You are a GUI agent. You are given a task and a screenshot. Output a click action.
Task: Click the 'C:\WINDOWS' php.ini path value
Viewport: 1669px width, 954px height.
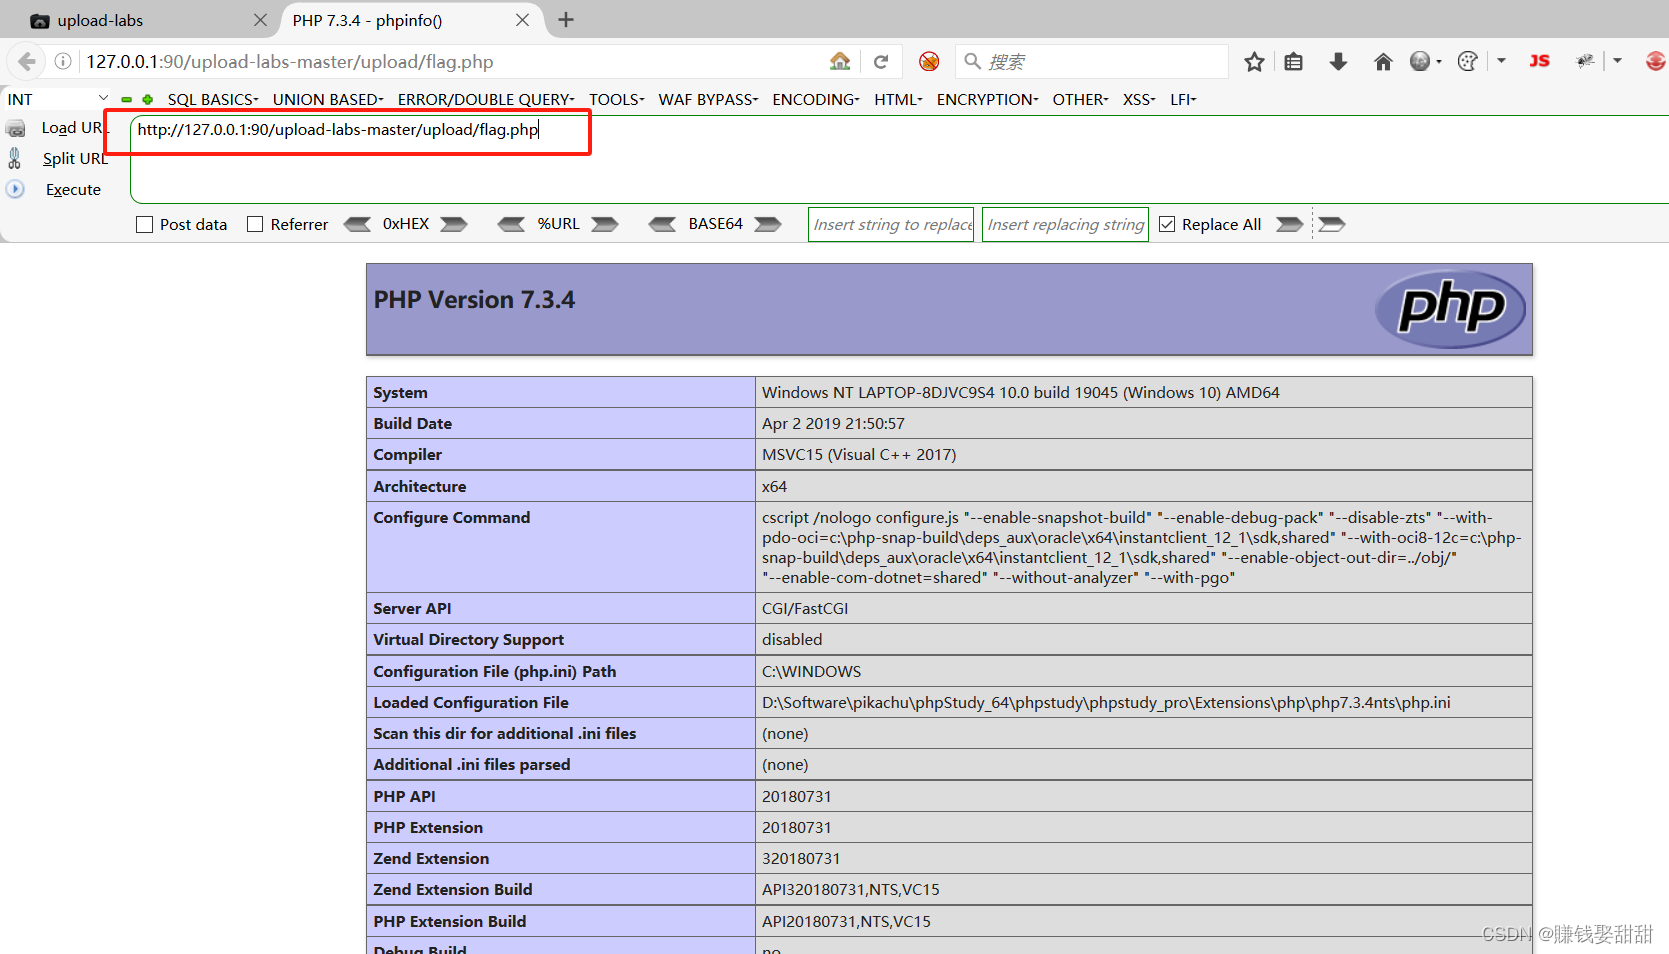(x=811, y=671)
